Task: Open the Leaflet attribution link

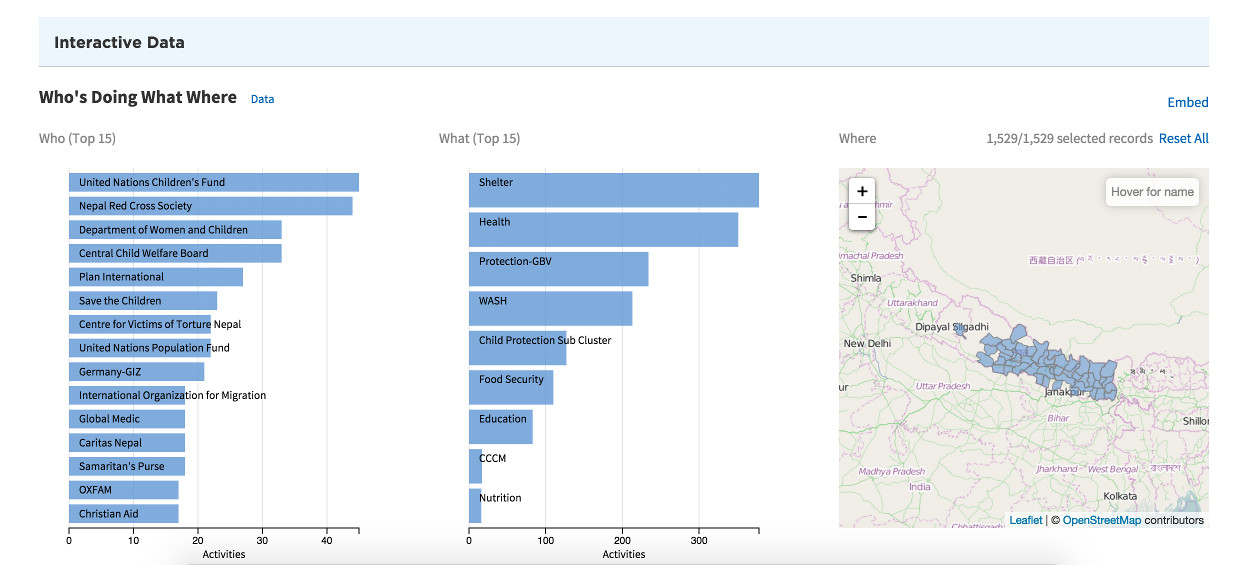Action: (1025, 520)
